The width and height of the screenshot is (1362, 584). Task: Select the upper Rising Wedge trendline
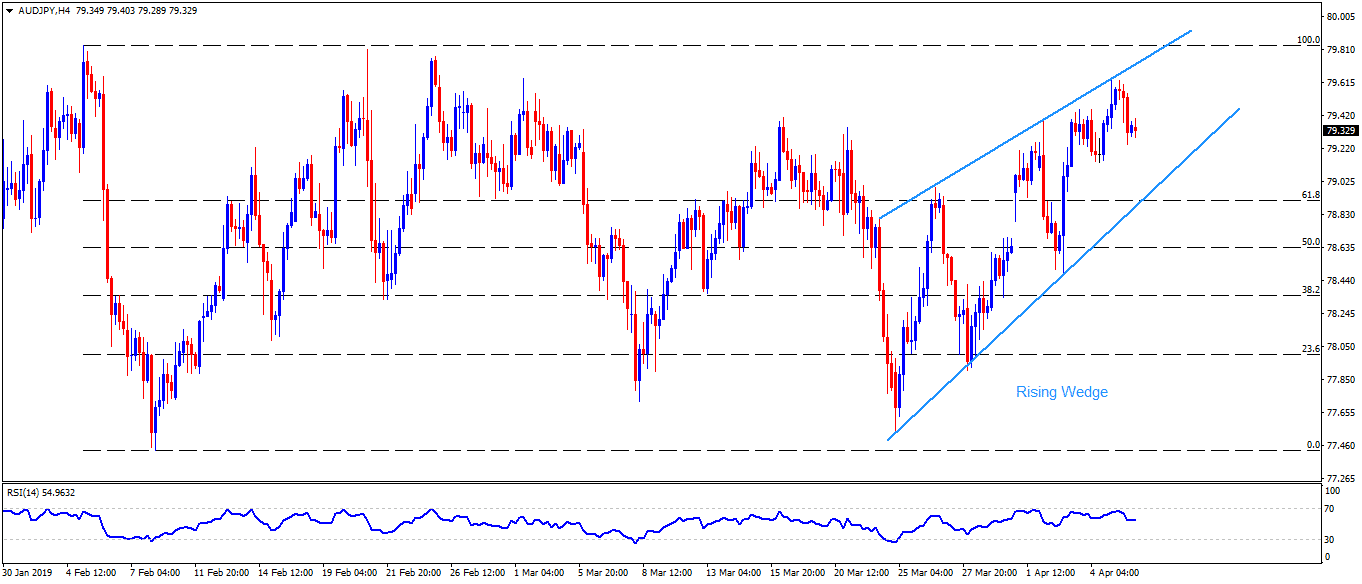(x=1035, y=124)
